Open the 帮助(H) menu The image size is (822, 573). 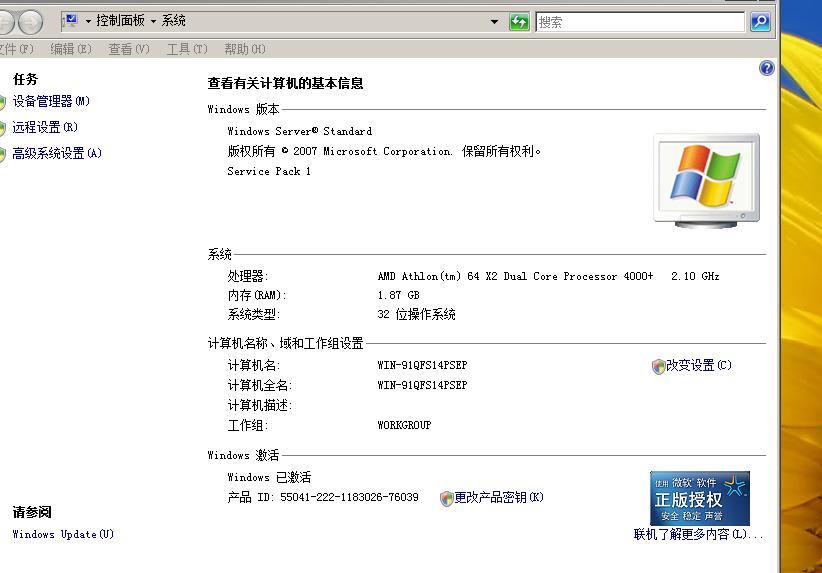[x=245, y=49]
